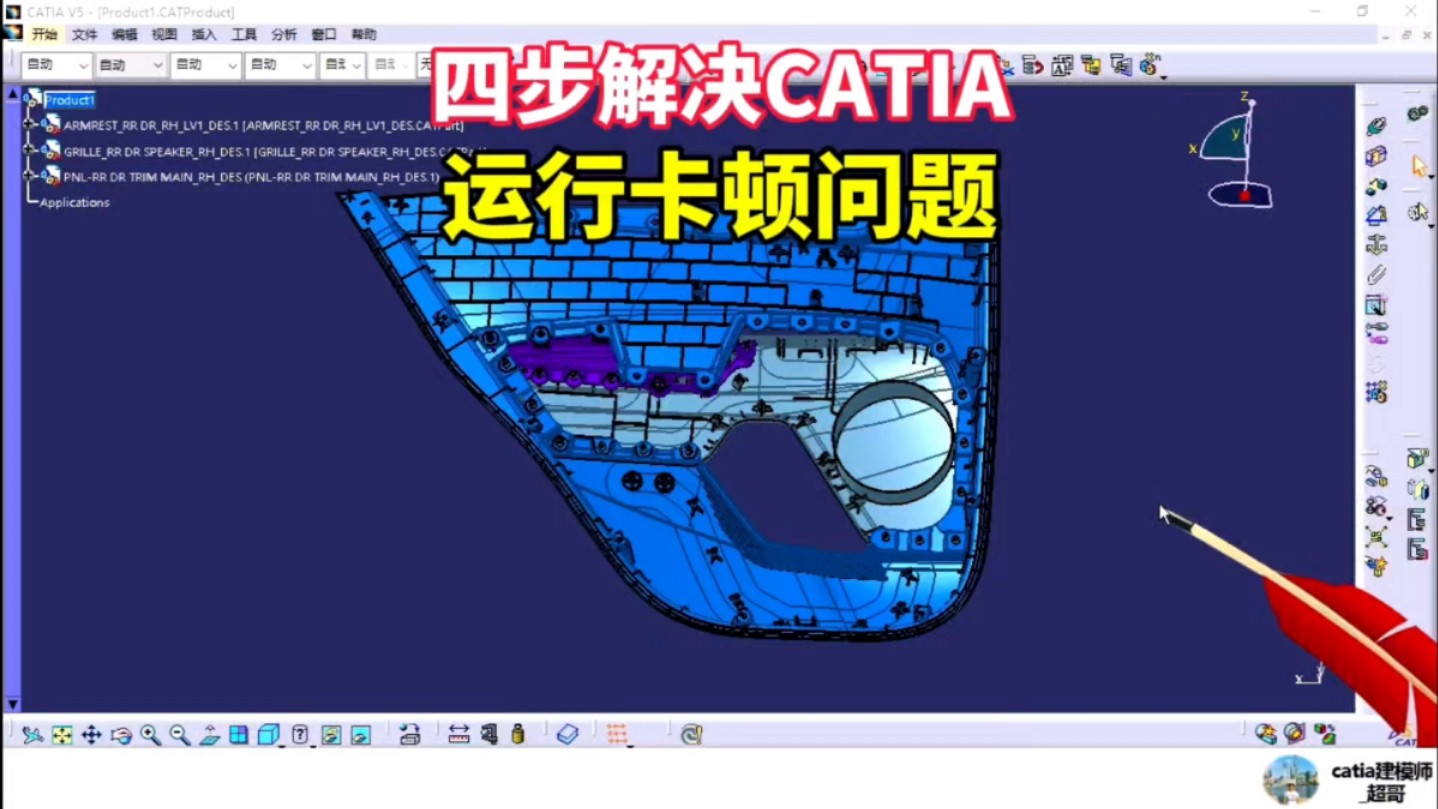This screenshot has width=1438, height=809.
Task: Click the gears icon at right toolbar top
Action: [1418, 113]
